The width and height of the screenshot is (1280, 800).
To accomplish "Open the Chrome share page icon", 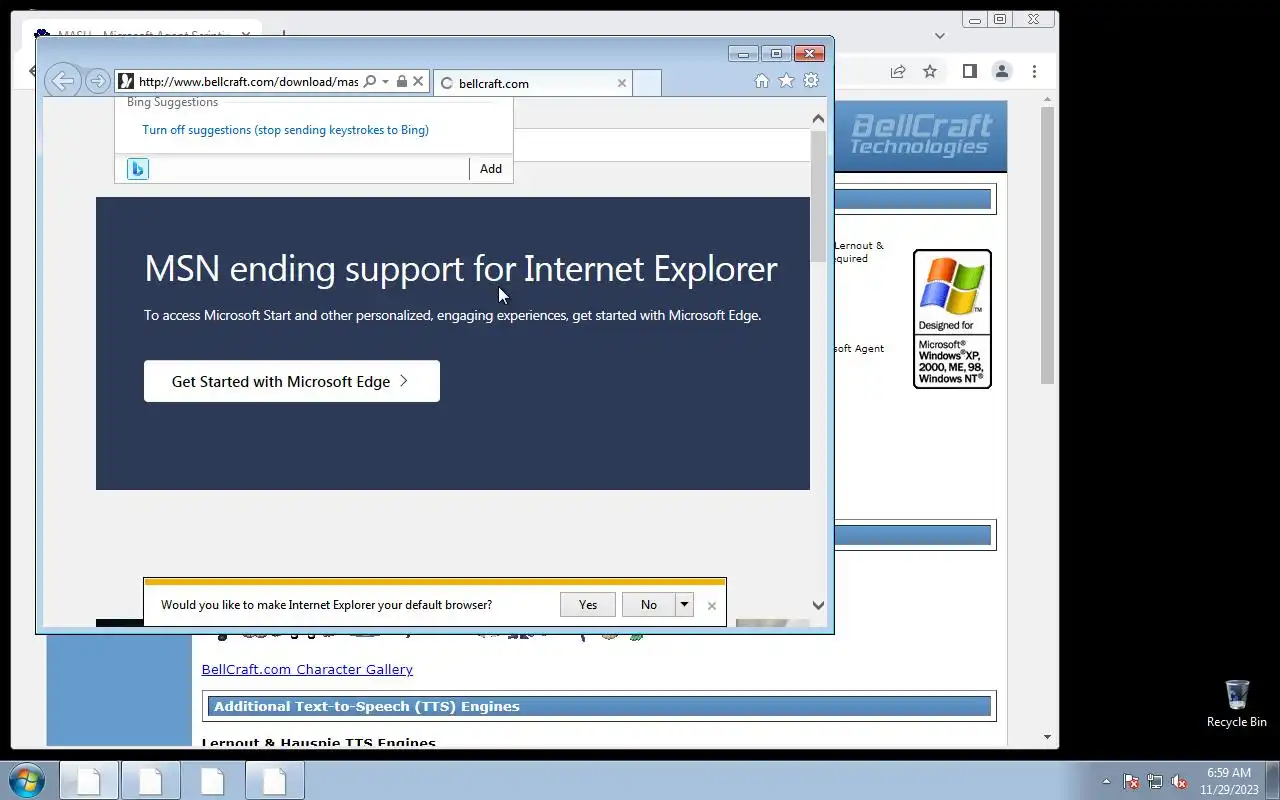I will (x=898, y=71).
